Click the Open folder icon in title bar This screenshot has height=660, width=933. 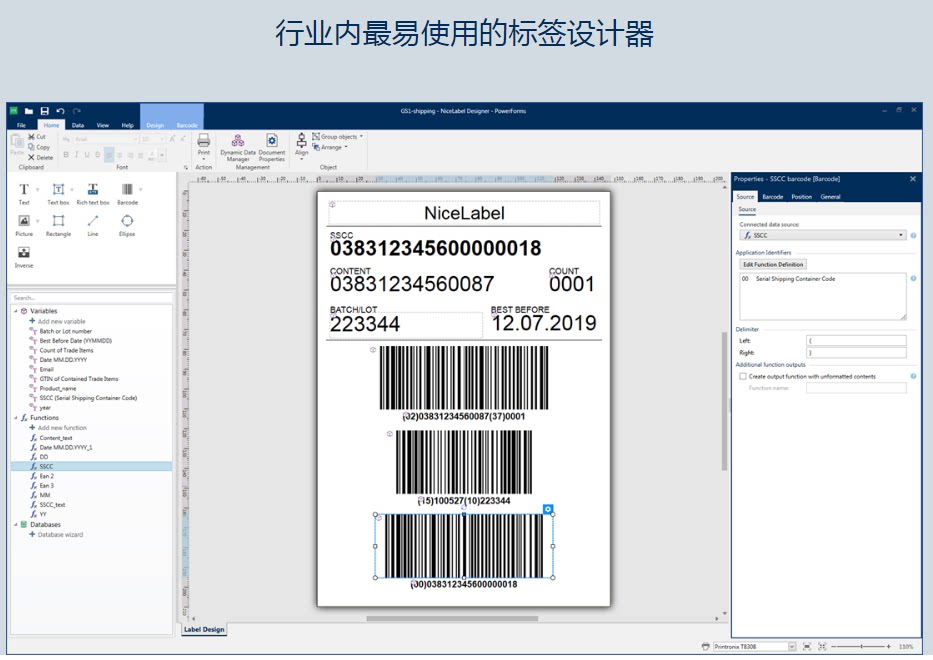click(29, 111)
